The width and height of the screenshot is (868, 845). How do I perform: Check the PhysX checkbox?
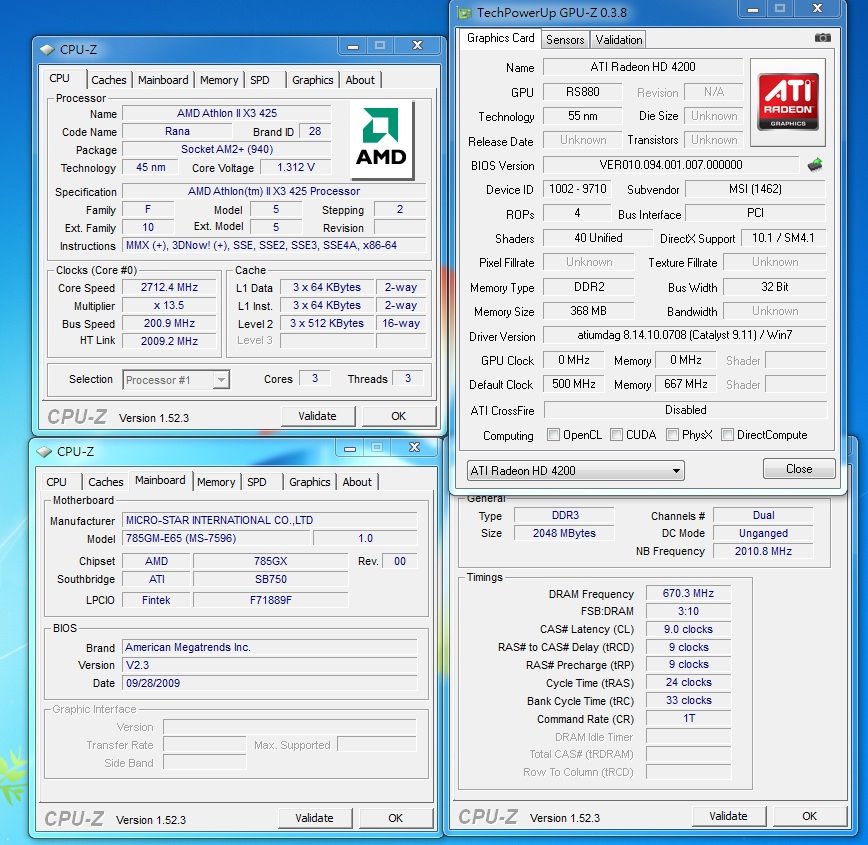(672, 435)
